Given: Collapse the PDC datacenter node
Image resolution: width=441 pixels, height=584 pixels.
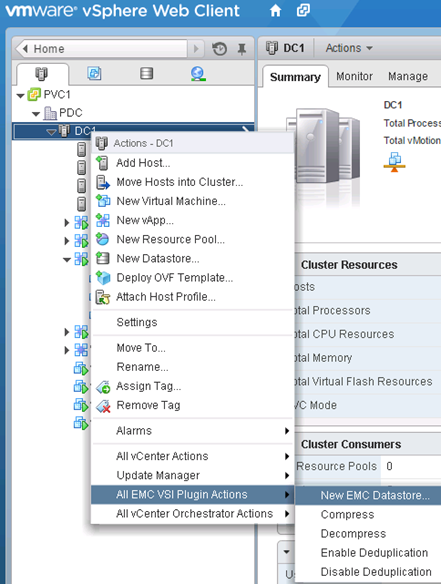Looking at the screenshot, I should point(36,114).
